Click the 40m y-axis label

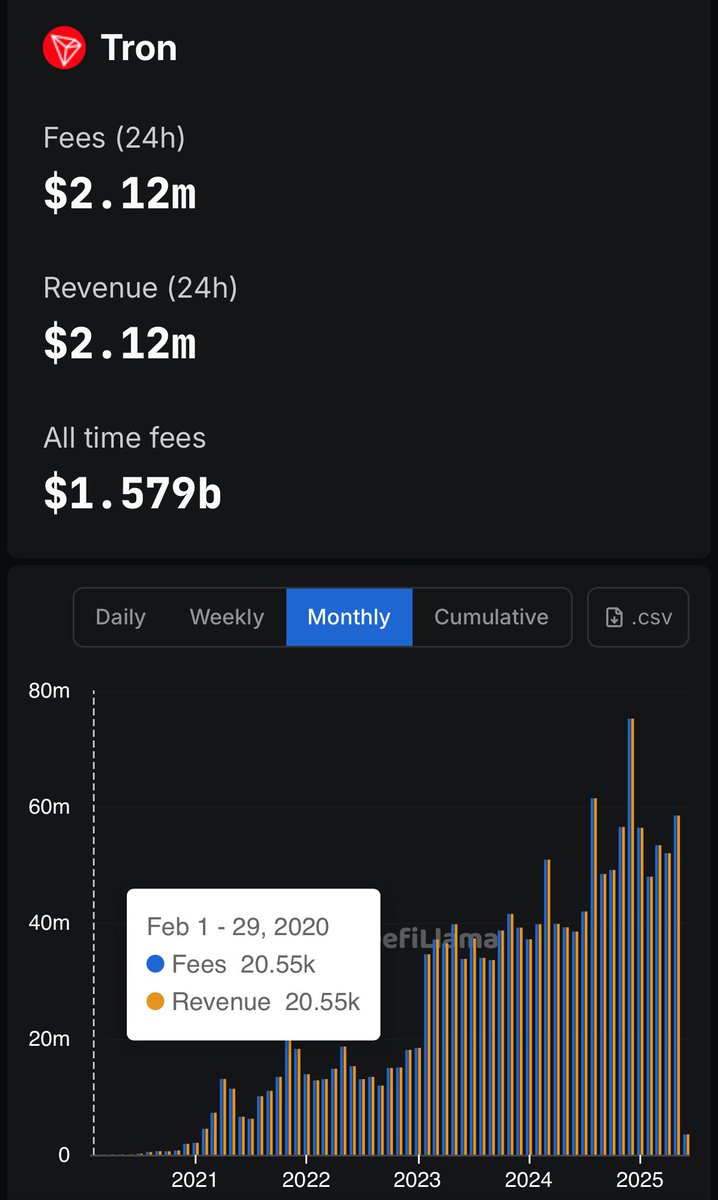tap(49, 923)
